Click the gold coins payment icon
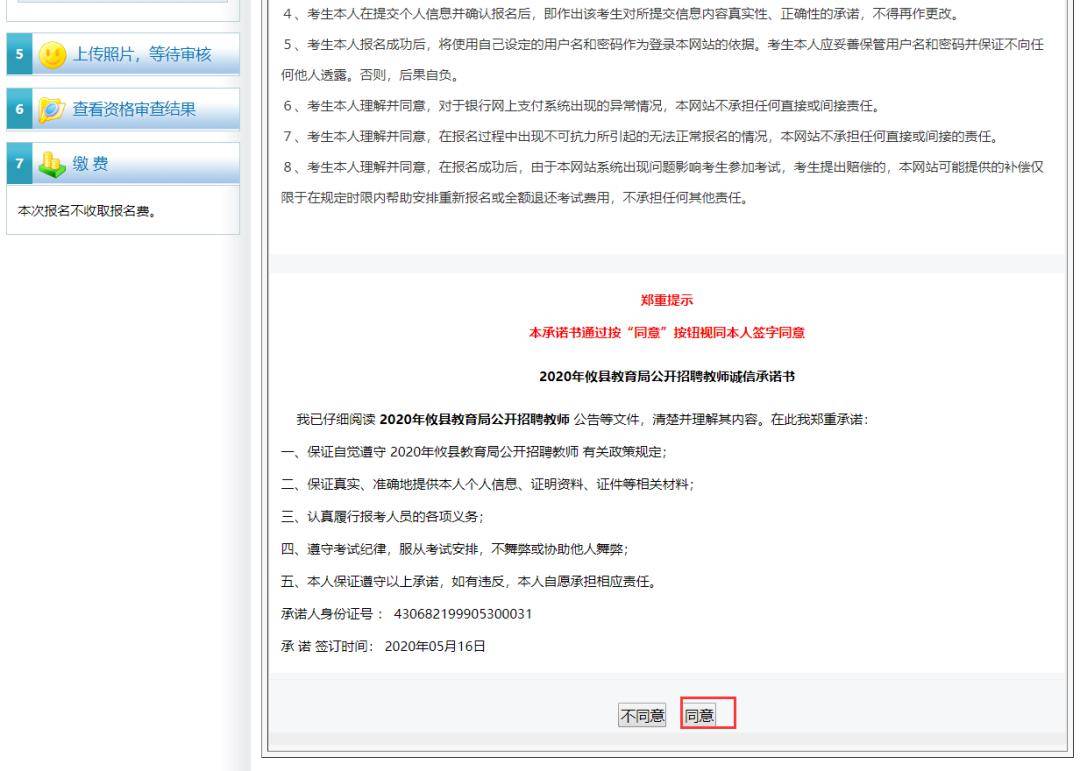This screenshot has height=771, width=1080. pos(52,164)
